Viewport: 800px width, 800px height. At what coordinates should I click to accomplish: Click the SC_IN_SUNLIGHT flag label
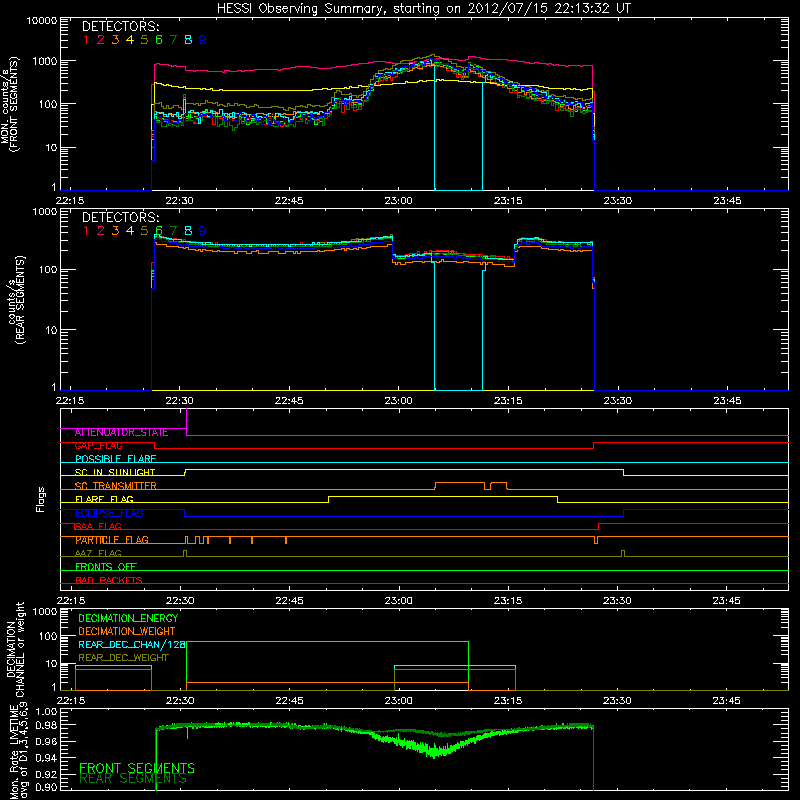point(115,472)
